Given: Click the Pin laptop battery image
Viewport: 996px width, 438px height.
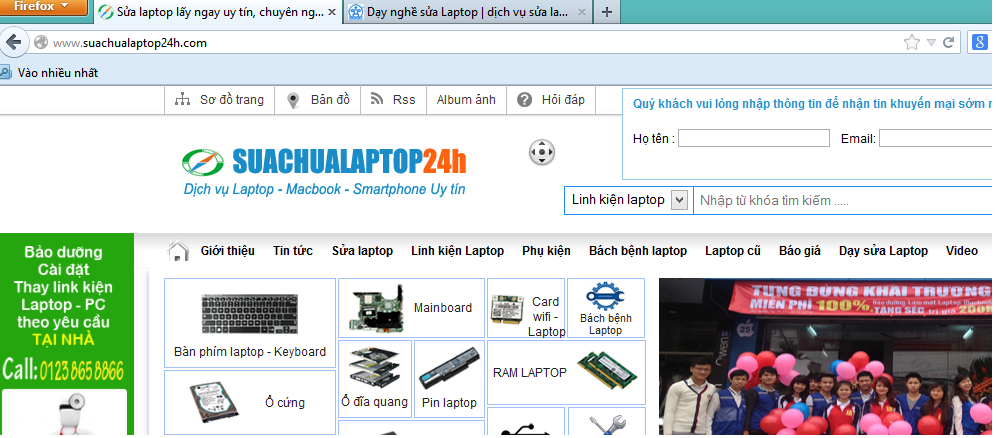Looking at the screenshot, I should [x=449, y=369].
